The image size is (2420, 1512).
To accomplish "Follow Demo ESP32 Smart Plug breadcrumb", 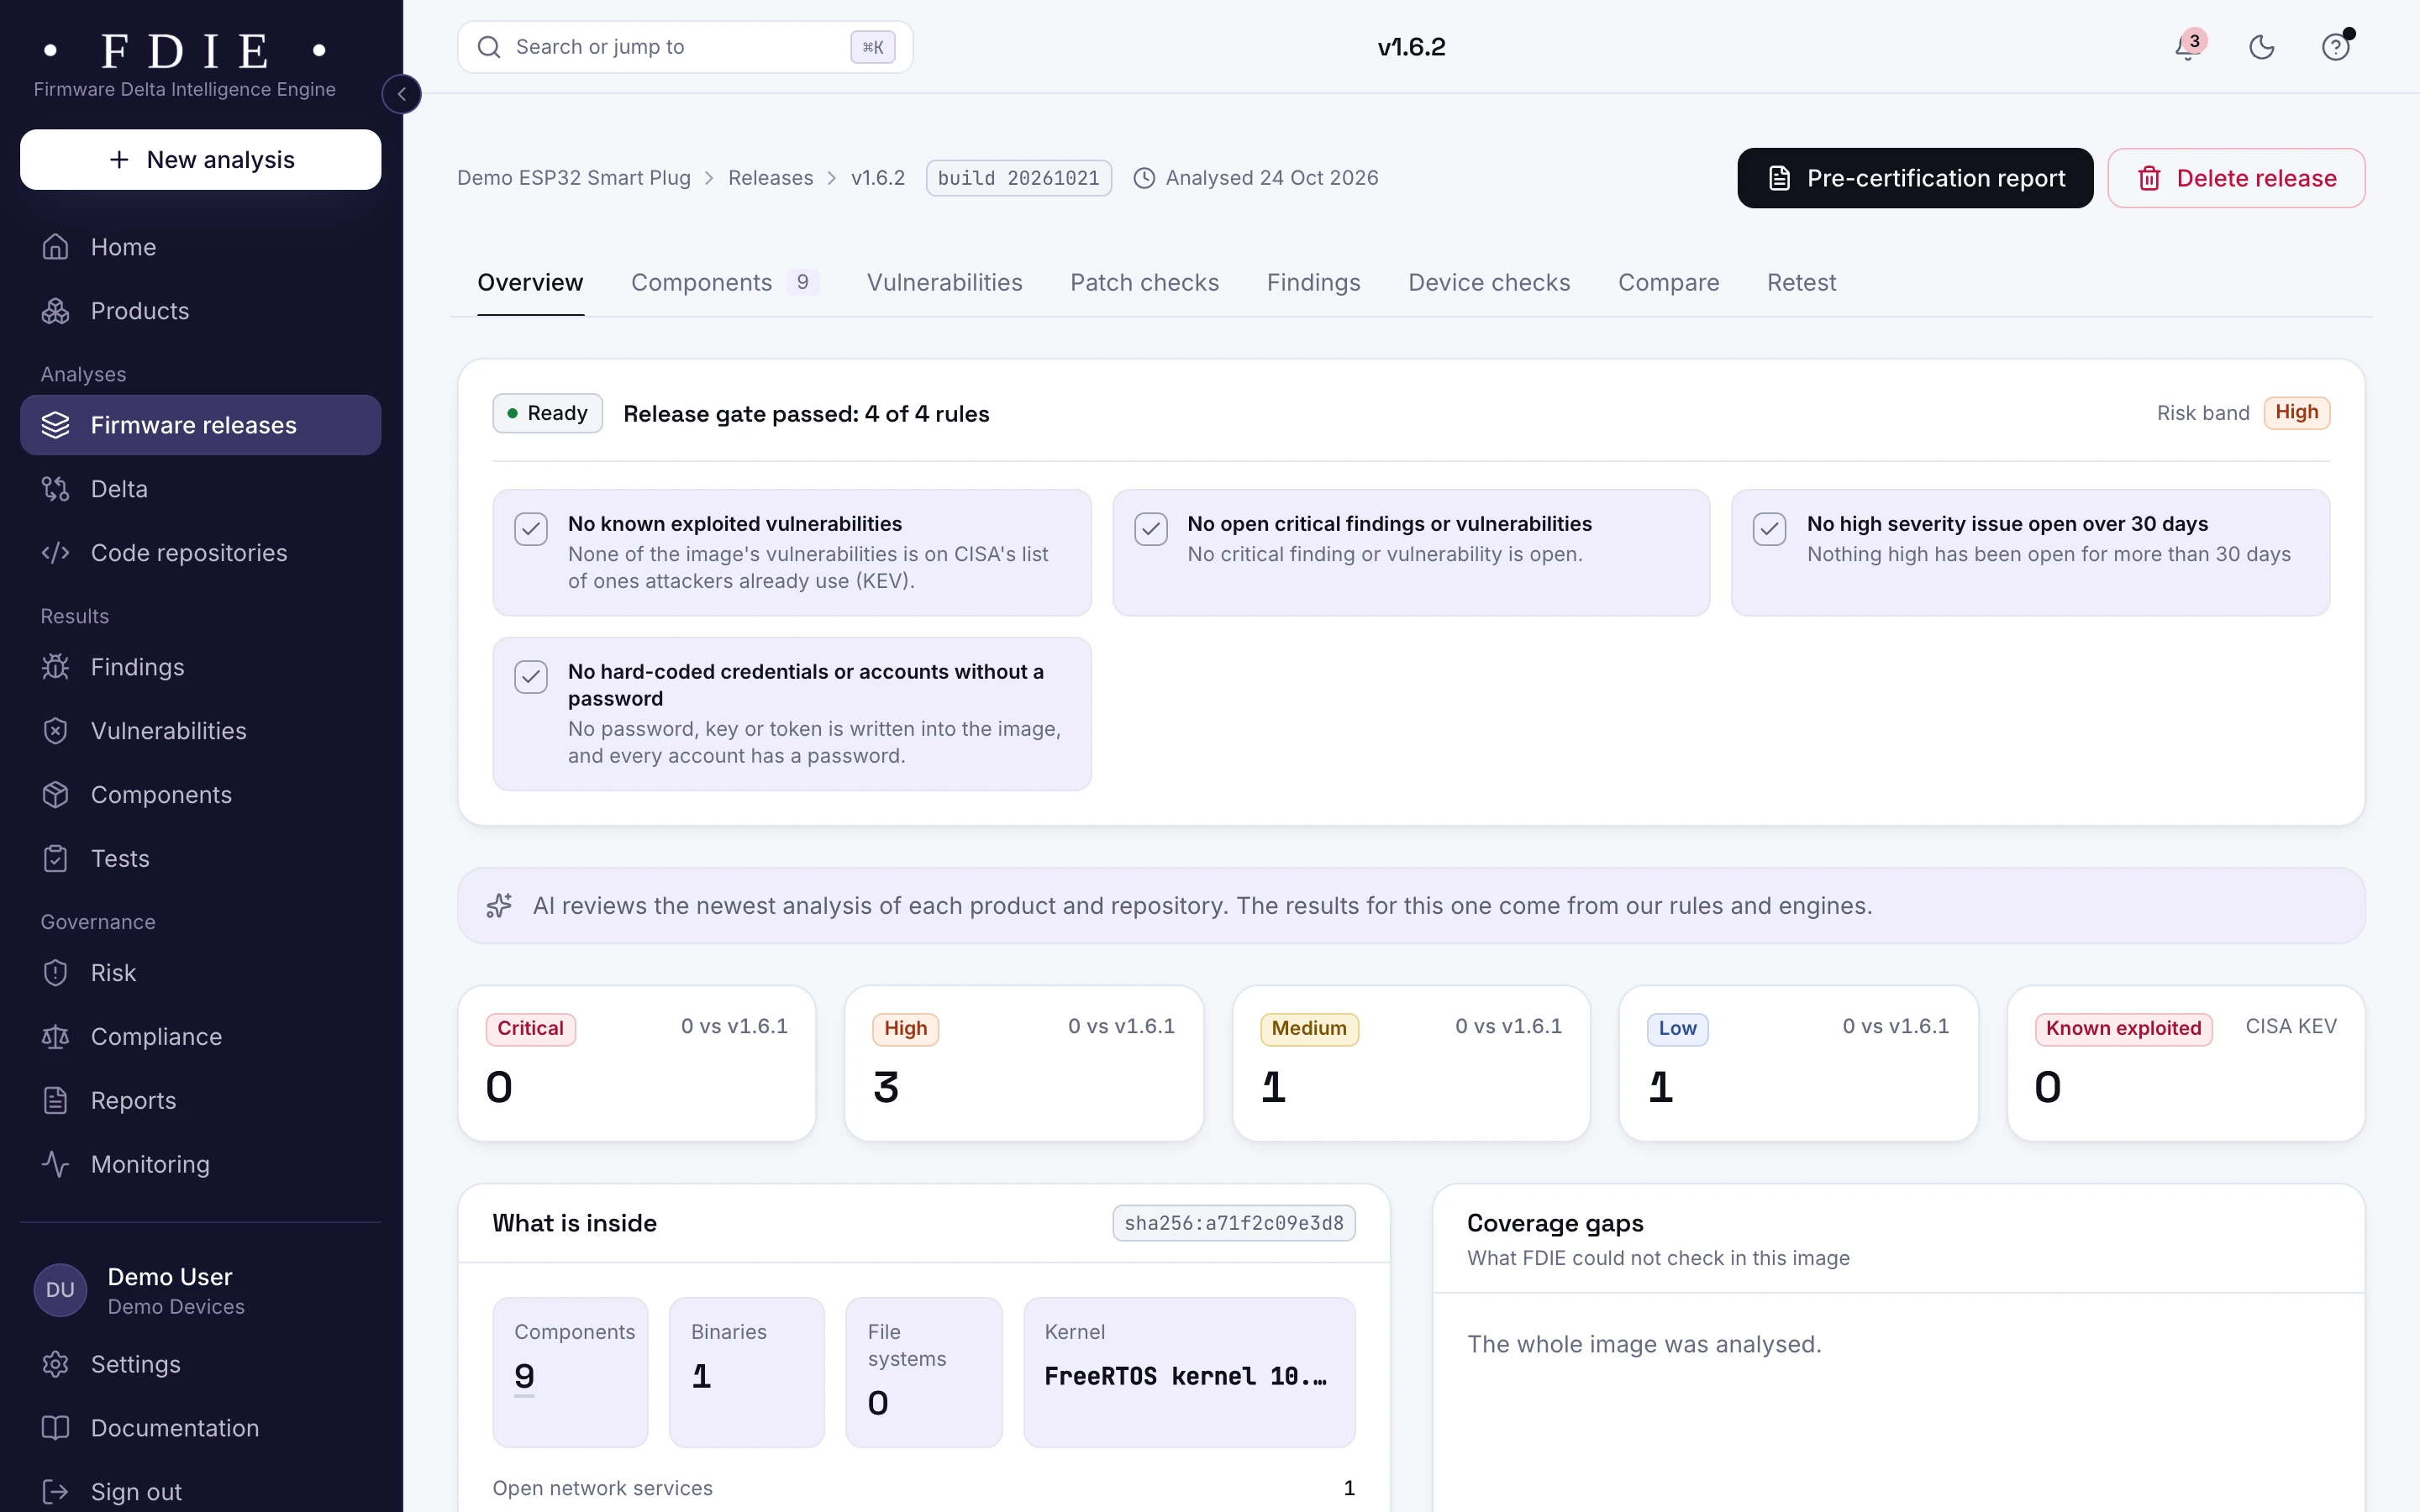I will point(574,178).
